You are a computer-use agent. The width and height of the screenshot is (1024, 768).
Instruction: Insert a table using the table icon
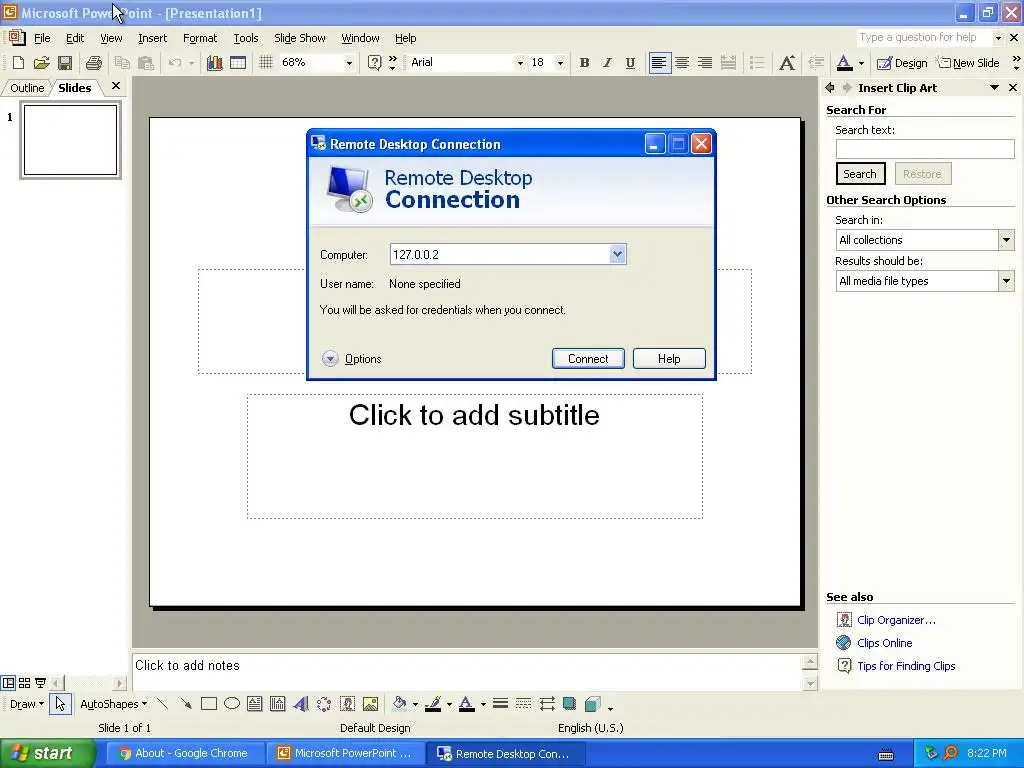click(x=238, y=63)
